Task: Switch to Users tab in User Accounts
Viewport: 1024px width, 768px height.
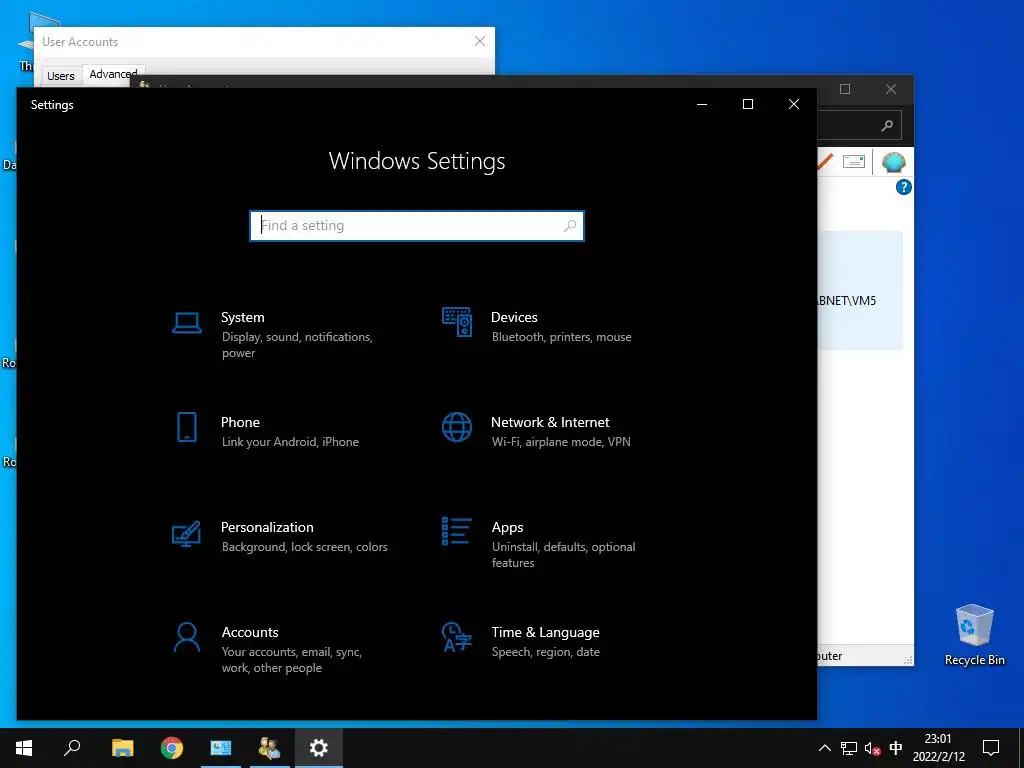Action: (x=61, y=76)
